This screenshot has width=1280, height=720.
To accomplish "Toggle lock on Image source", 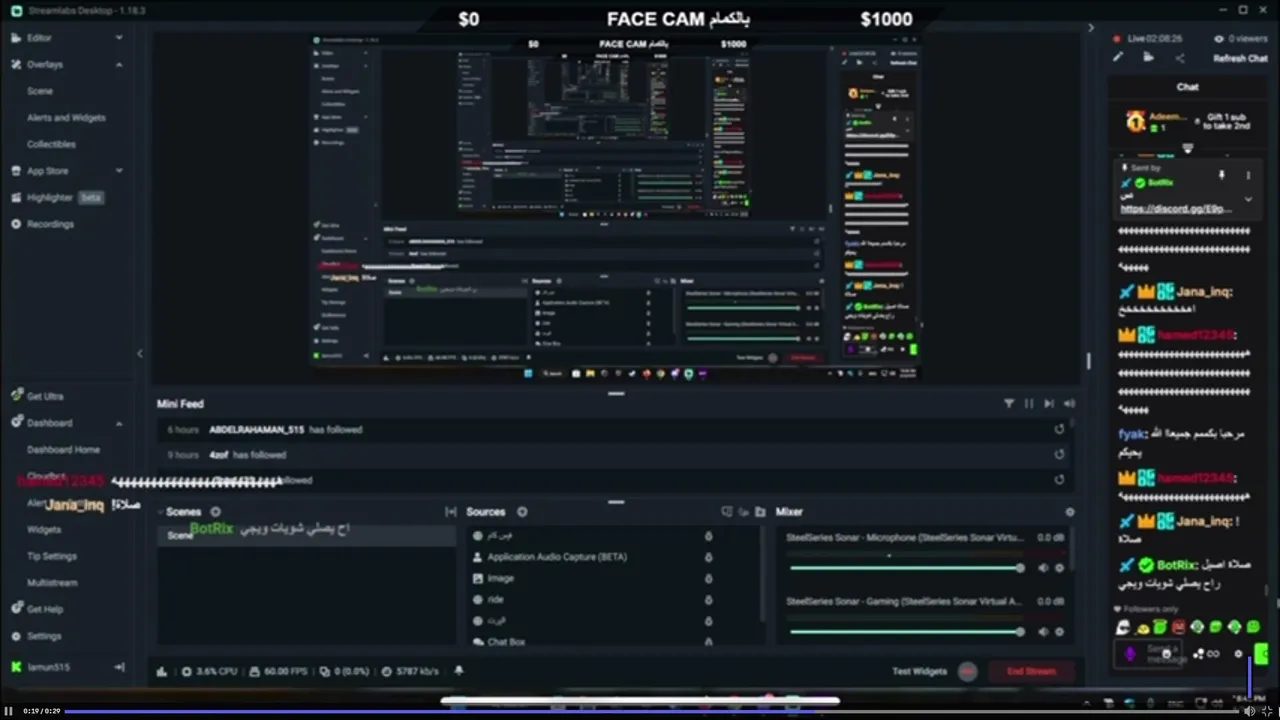I will 708,578.
